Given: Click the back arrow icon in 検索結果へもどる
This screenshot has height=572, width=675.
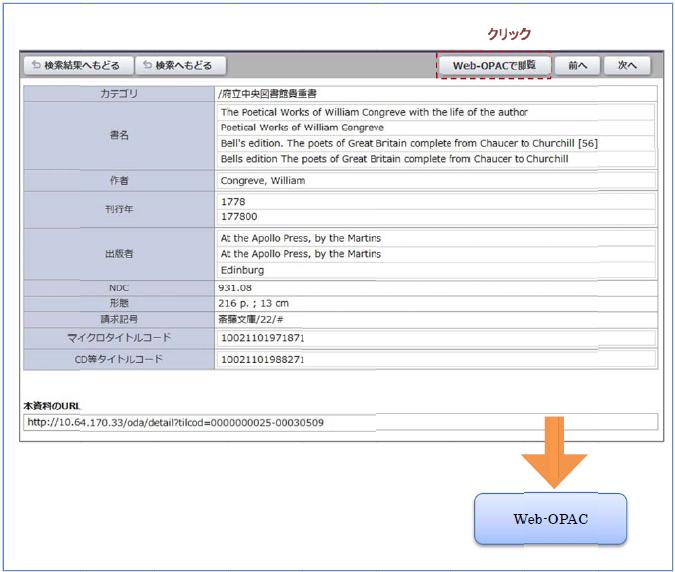Looking at the screenshot, I should (37, 65).
